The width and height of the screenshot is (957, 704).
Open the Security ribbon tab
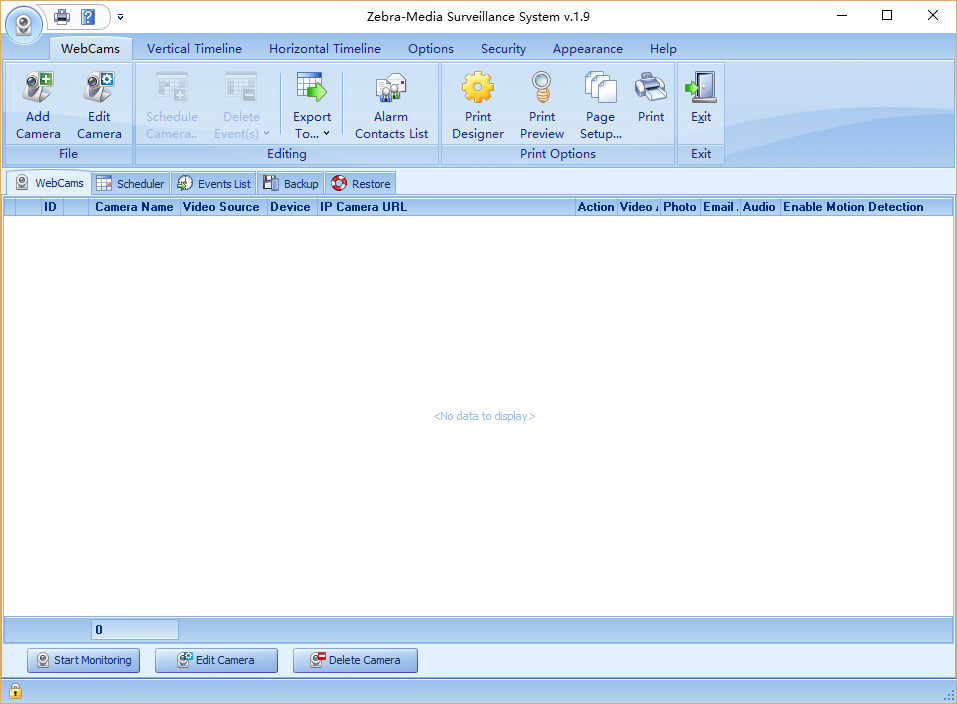[x=503, y=48]
